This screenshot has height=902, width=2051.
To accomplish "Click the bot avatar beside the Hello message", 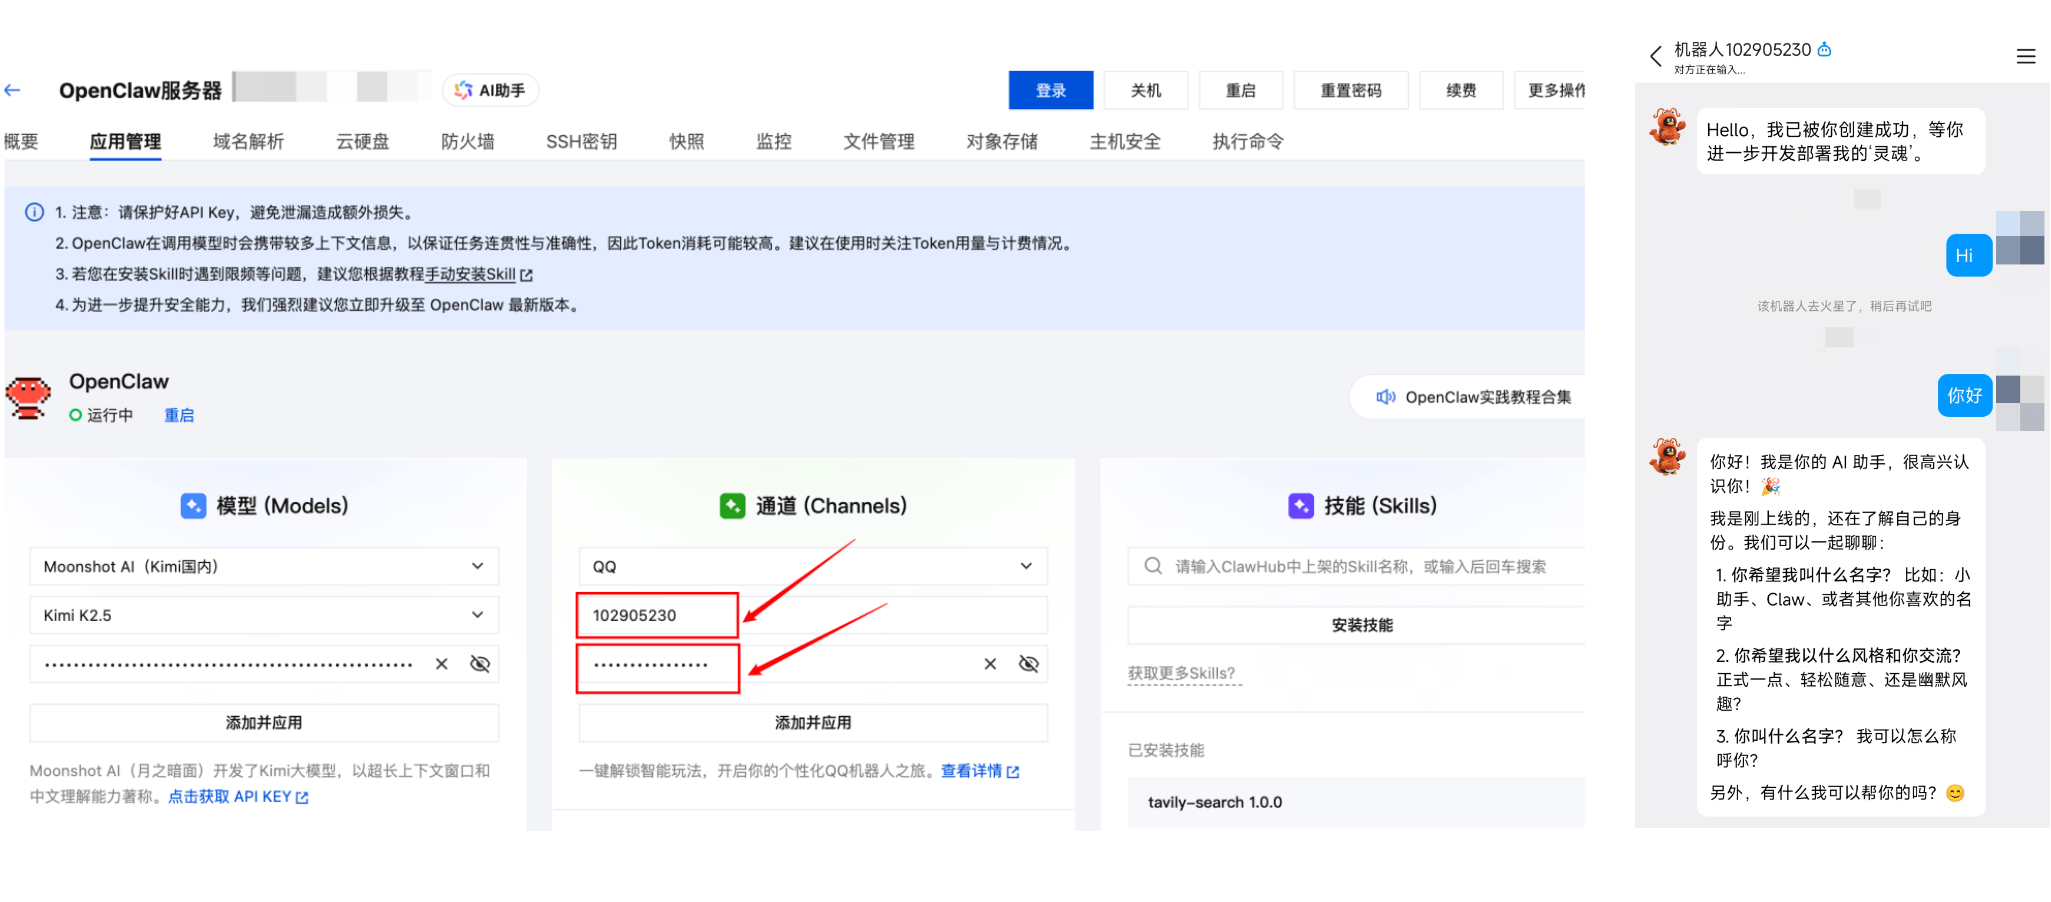I will click(x=1667, y=127).
